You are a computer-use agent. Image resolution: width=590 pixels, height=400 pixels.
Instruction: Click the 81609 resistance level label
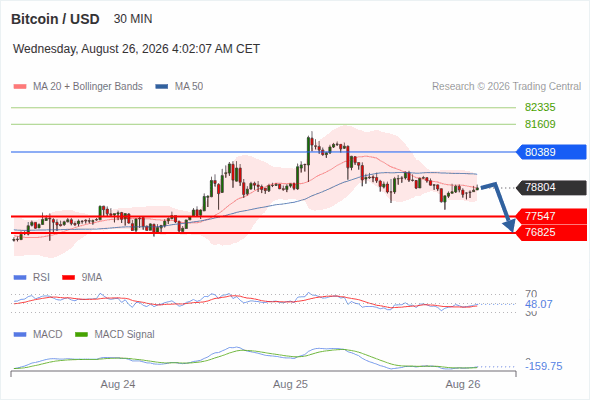(540, 124)
